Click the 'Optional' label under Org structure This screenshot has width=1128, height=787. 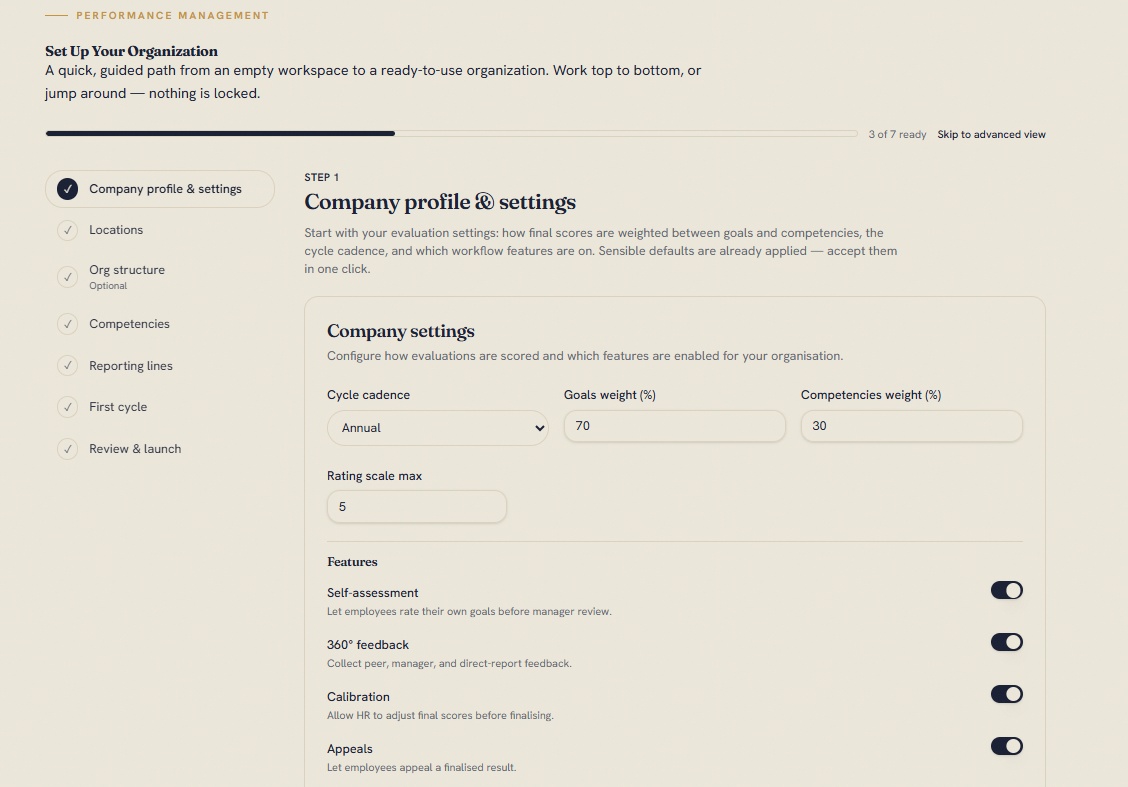click(108, 286)
